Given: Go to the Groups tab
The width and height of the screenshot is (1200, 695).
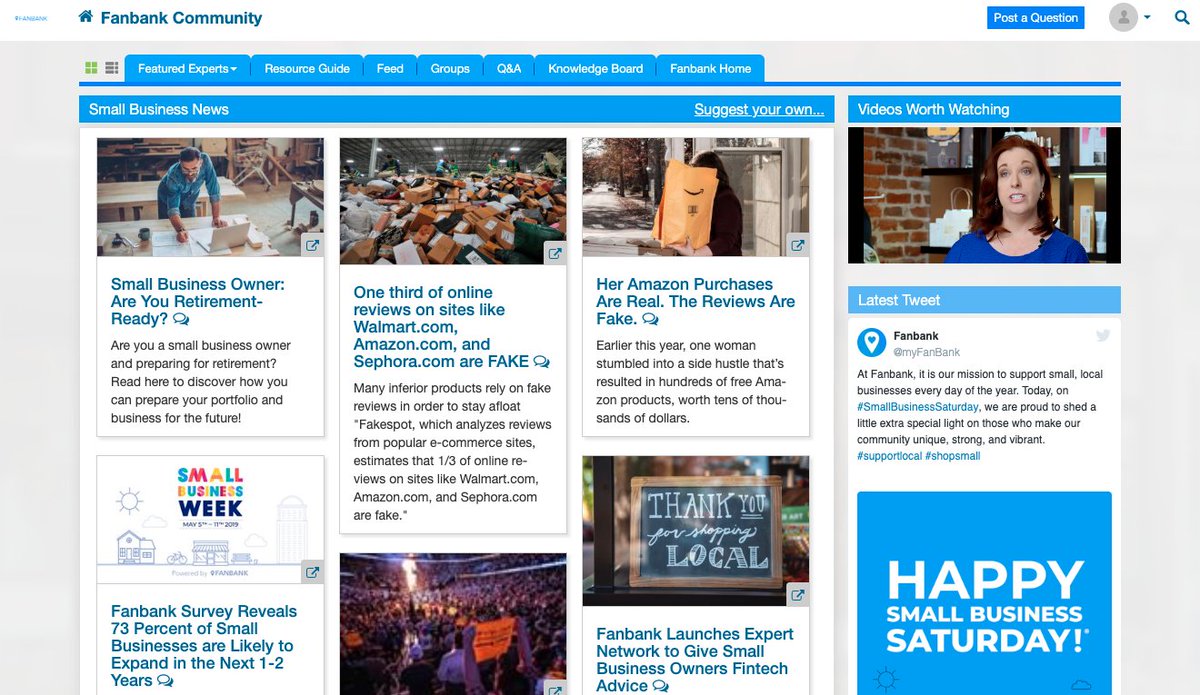Looking at the screenshot, I should point(450,69).
